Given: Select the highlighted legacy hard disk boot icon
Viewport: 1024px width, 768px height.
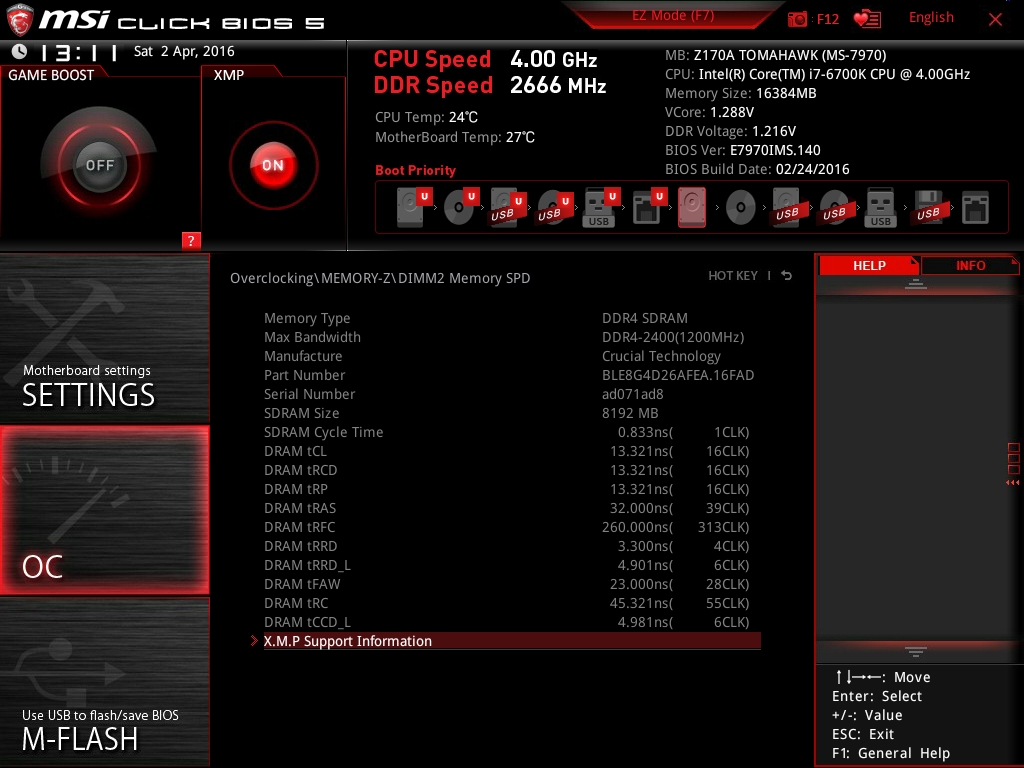Looking at the screenshot, I should click(692, 208).
